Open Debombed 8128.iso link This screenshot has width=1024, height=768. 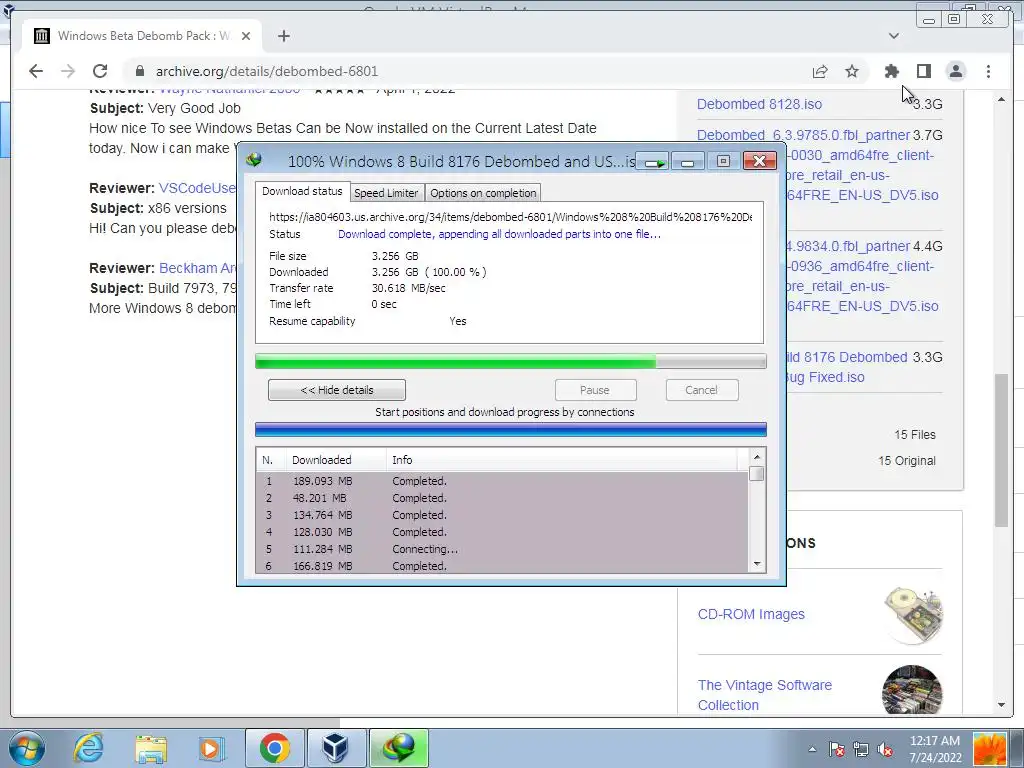pyautogui.click(x=760, y=104)
